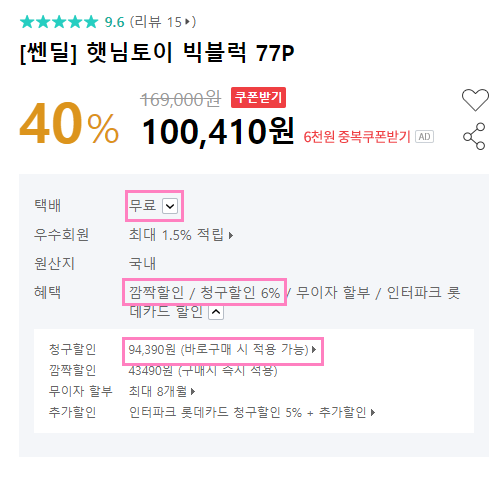Click the 6천원 중복쿠폰받기 link

357,137
